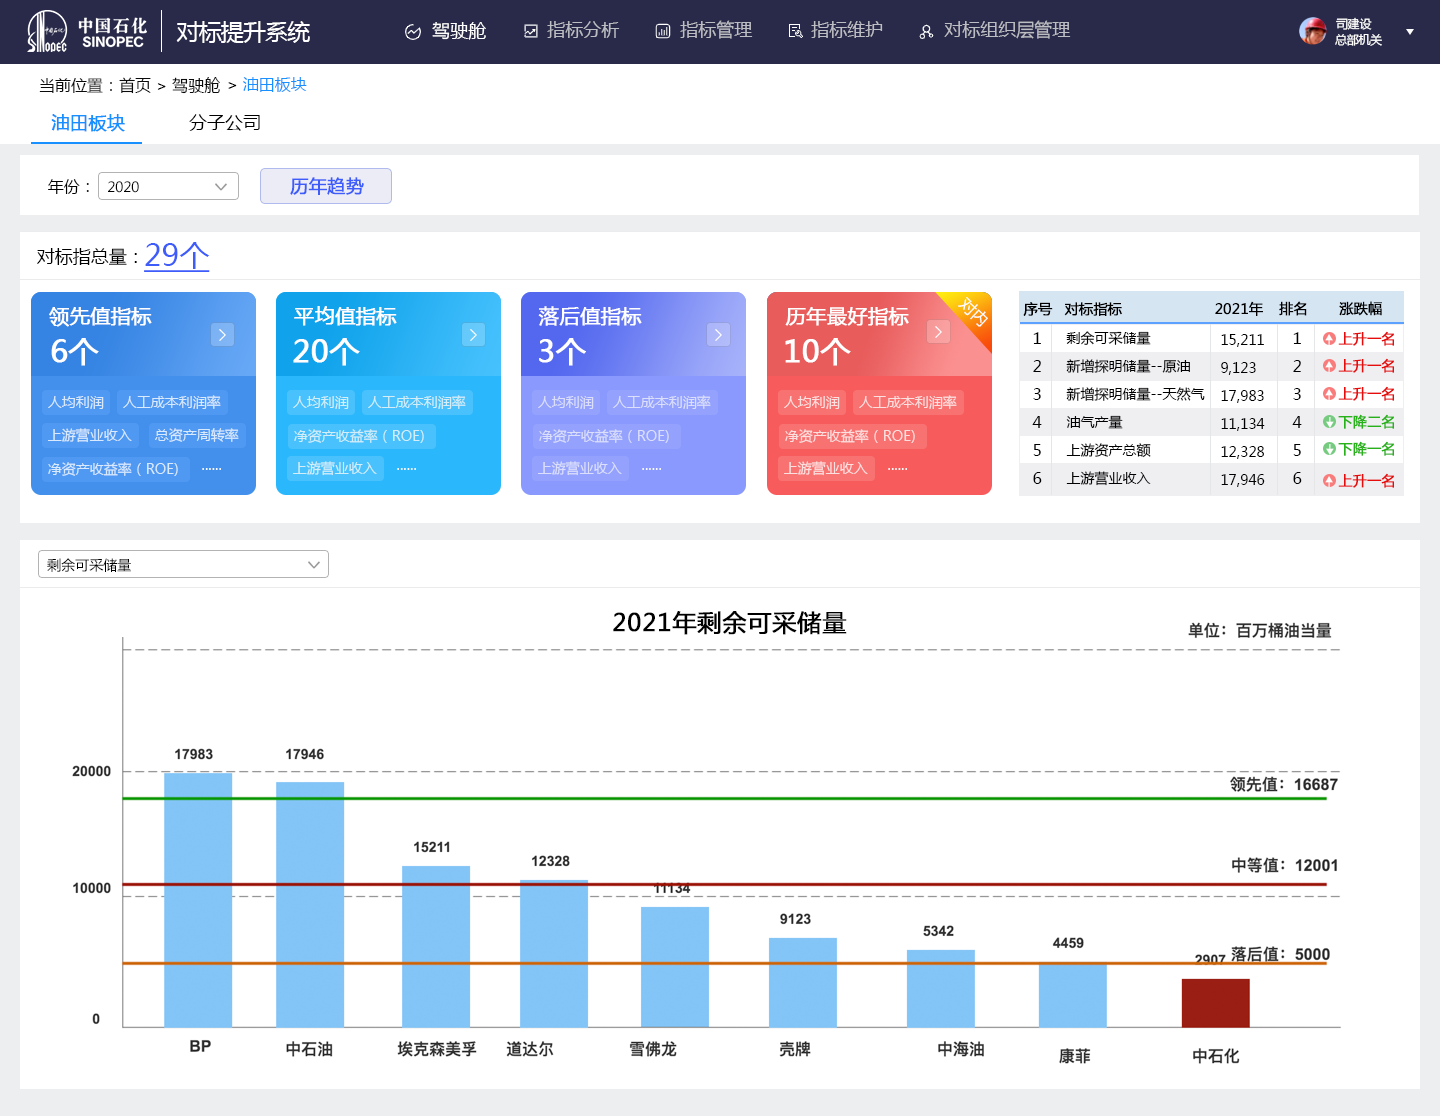1440x1116 pixels.
Task: Click the more dots in 历年最好指标 card
Action: click(x=897, y=468)
